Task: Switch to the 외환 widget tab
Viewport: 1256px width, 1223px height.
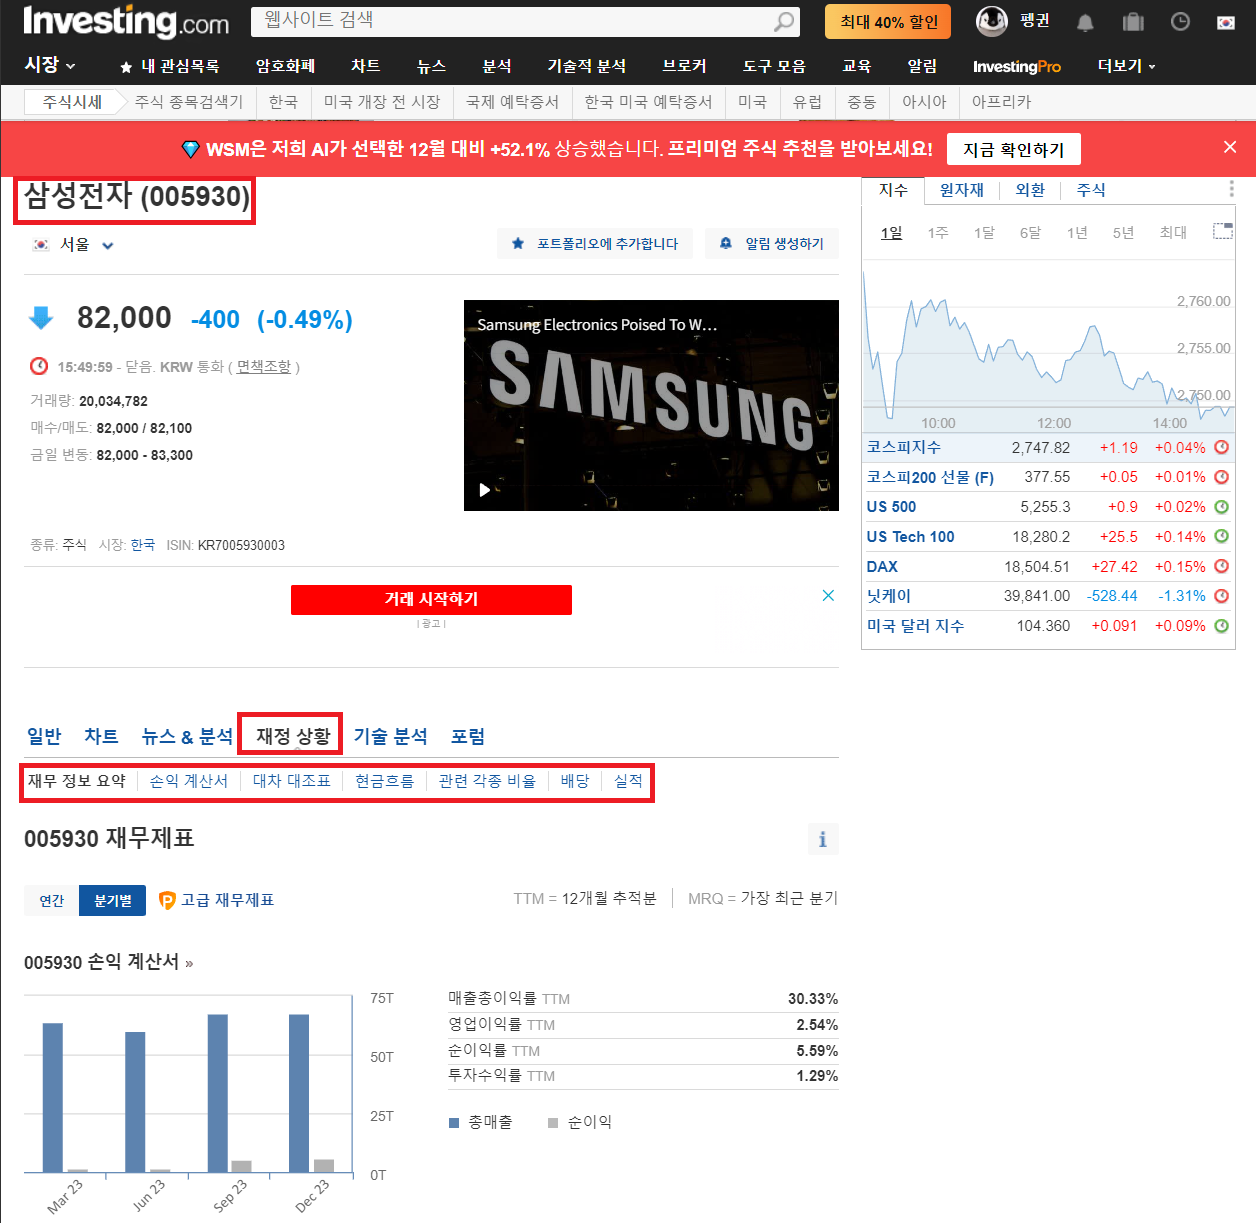Action: point(1030,190)
